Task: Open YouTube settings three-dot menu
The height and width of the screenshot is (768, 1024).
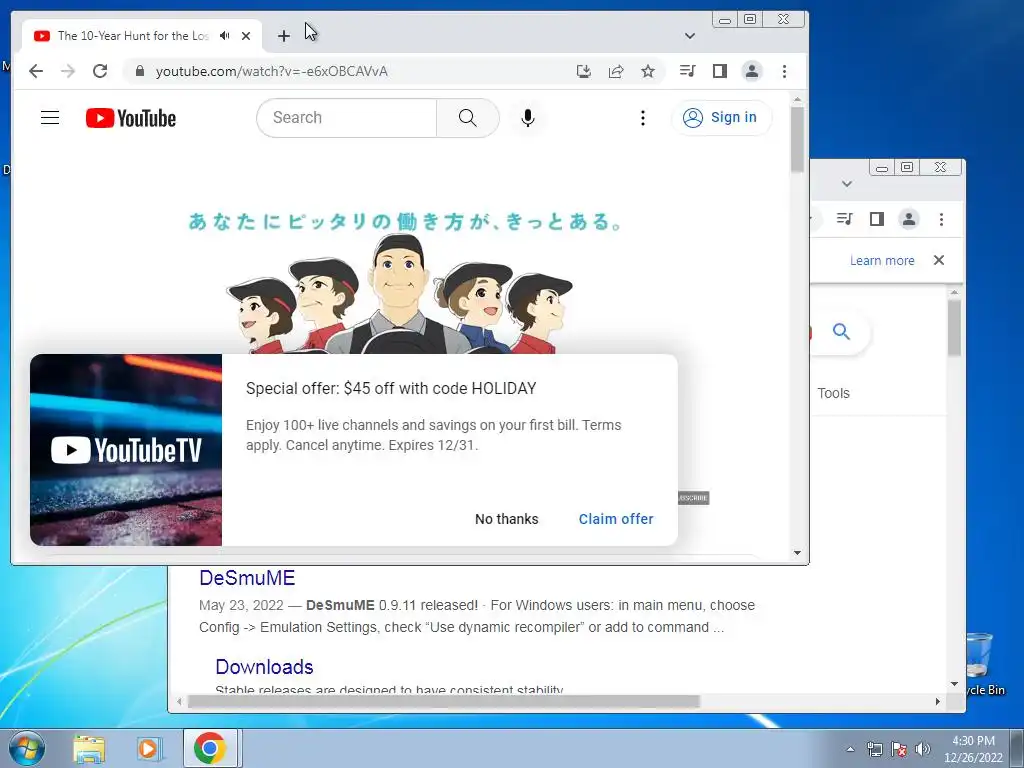Action: point(643,118)
